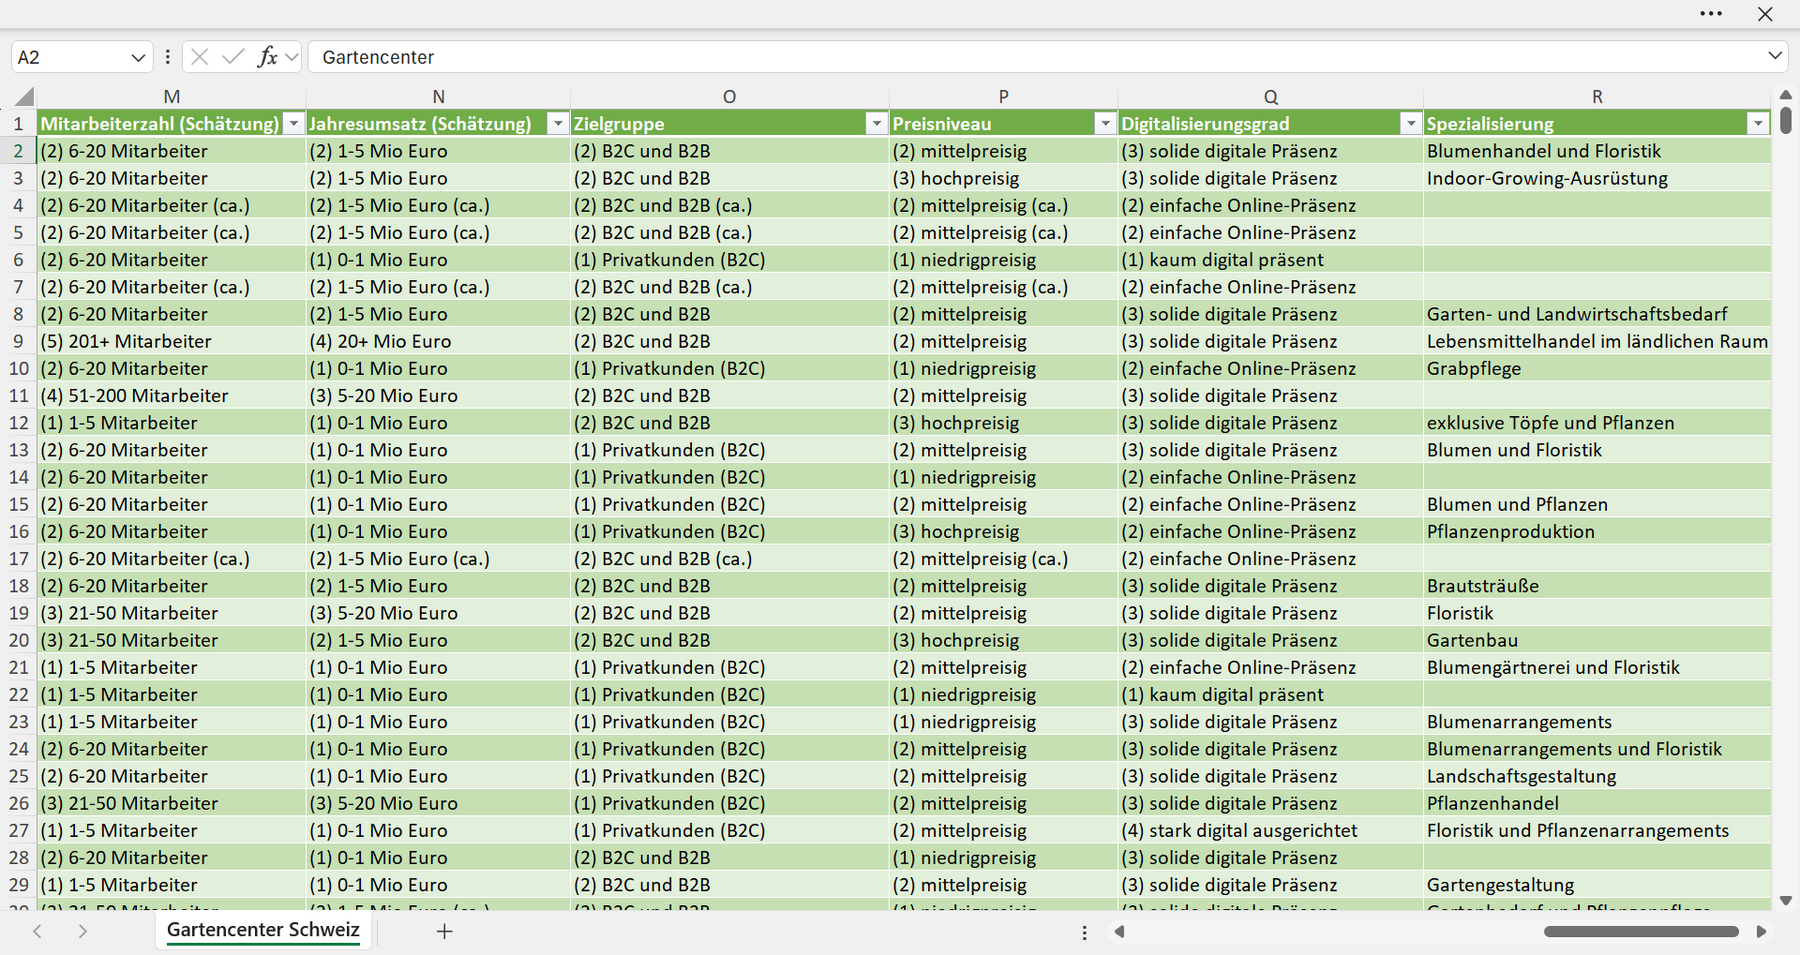
Task: Expand the fx function dropdown arrow
Action: (291, 57)
